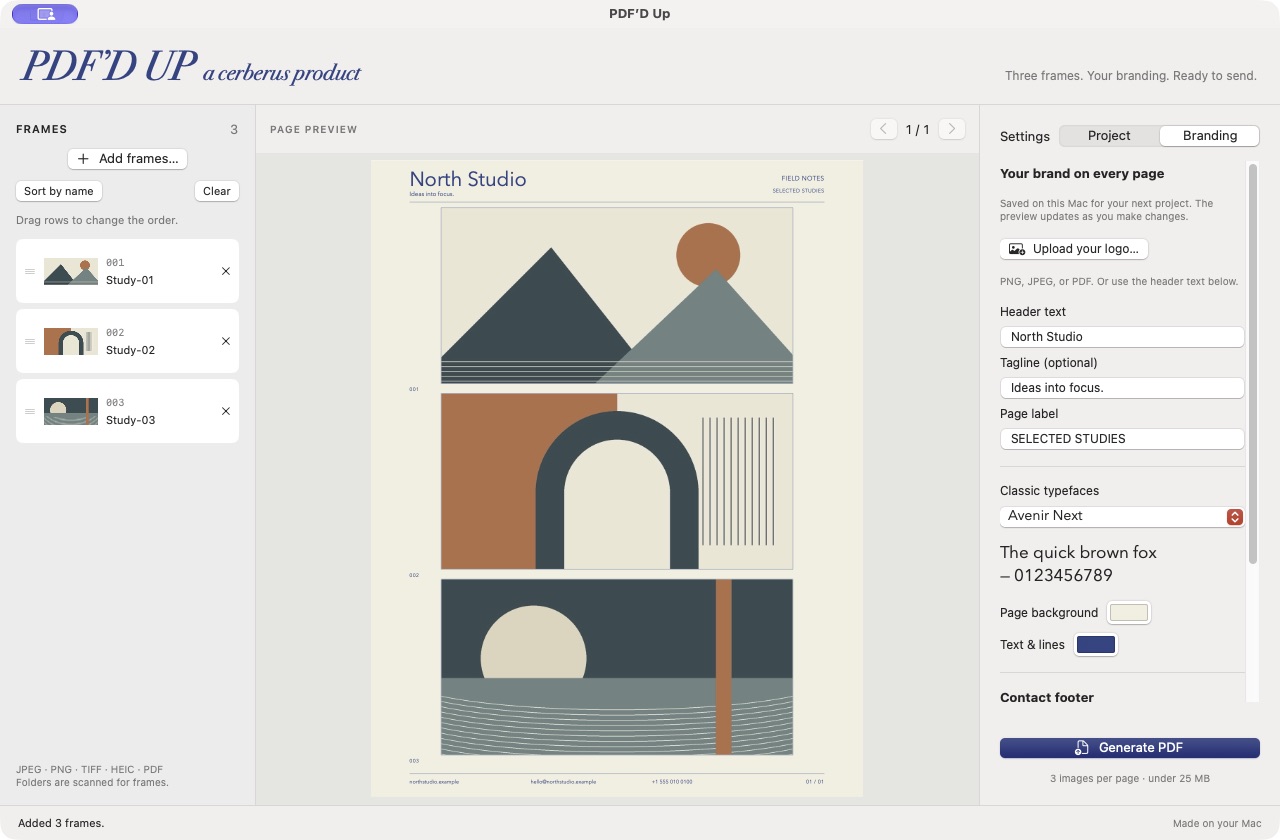Open the Classic typefaces dropdown showing Avenir Next
The image size is (1280, 840).
[x=1122, y=516]
